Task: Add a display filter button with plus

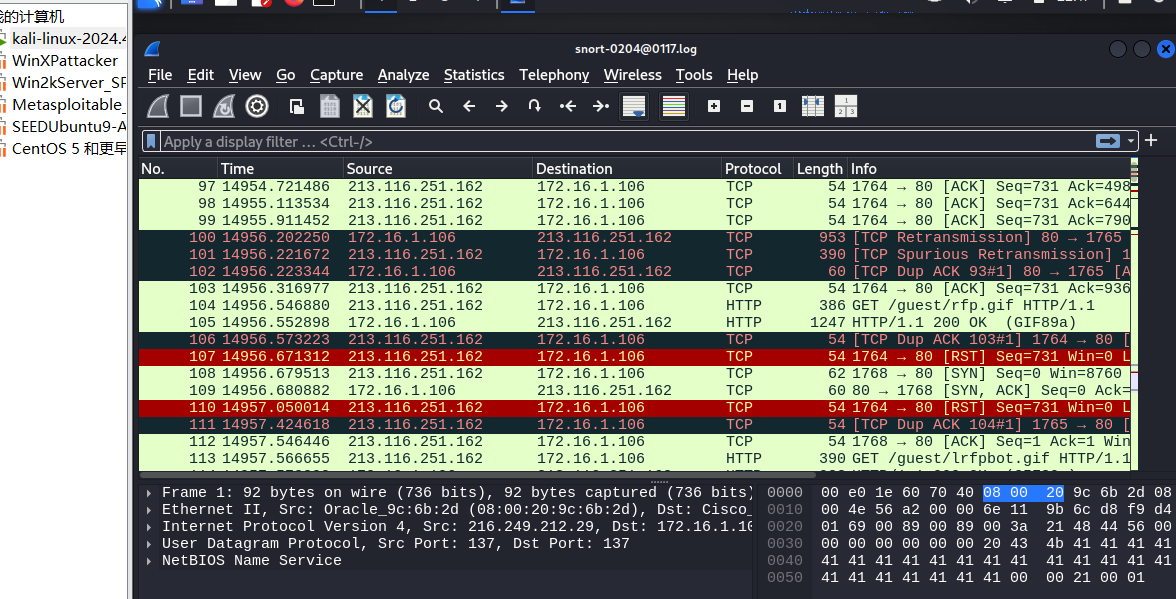Action: 1151,140
